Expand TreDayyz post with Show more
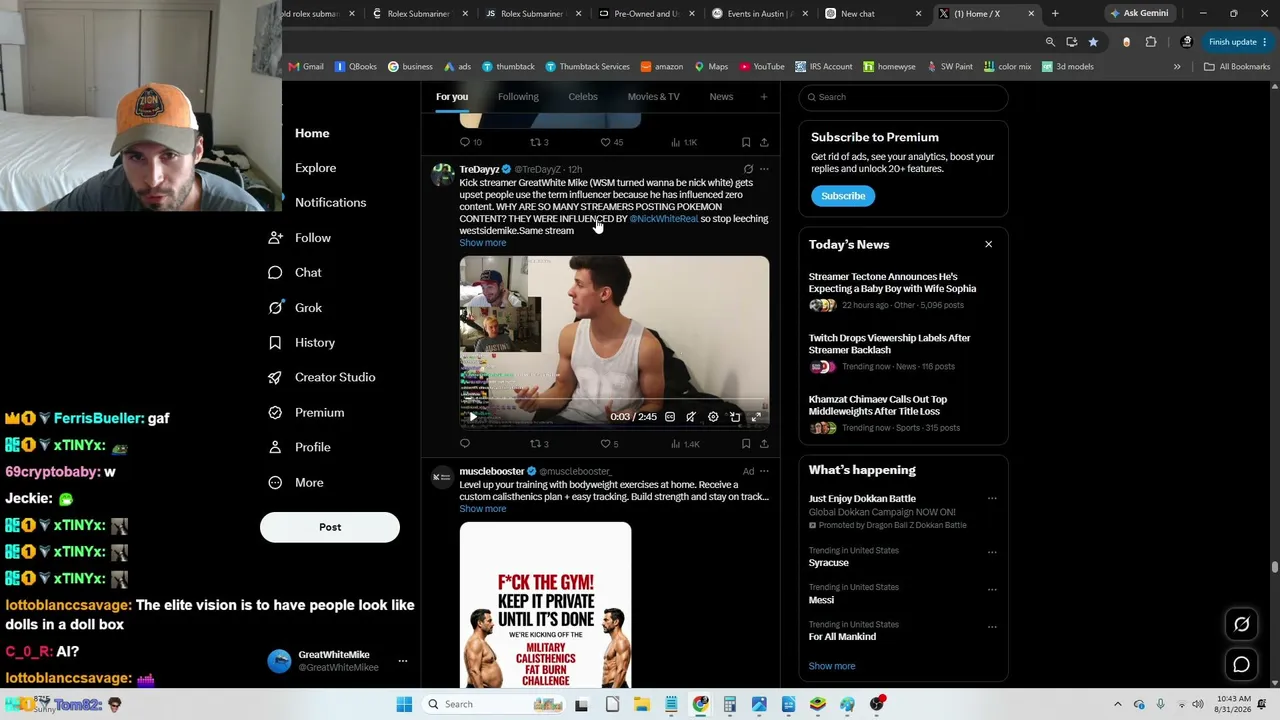 point(483,243)
